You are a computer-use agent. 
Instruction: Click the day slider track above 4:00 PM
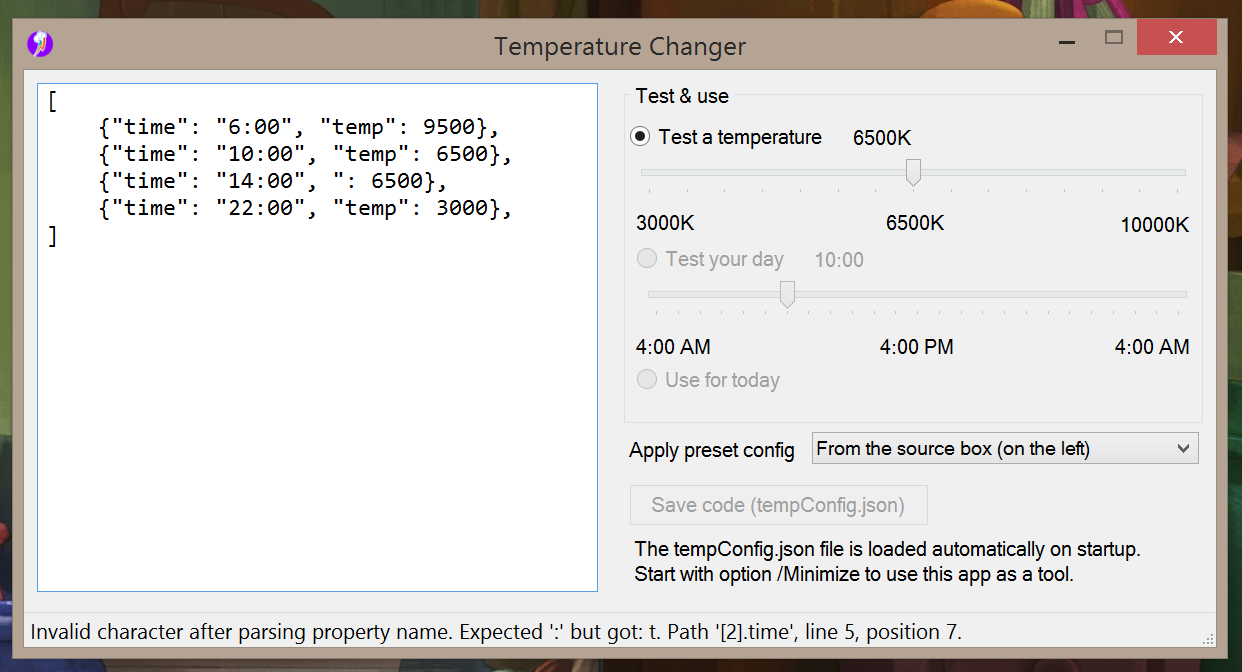(x=916, y=295)
